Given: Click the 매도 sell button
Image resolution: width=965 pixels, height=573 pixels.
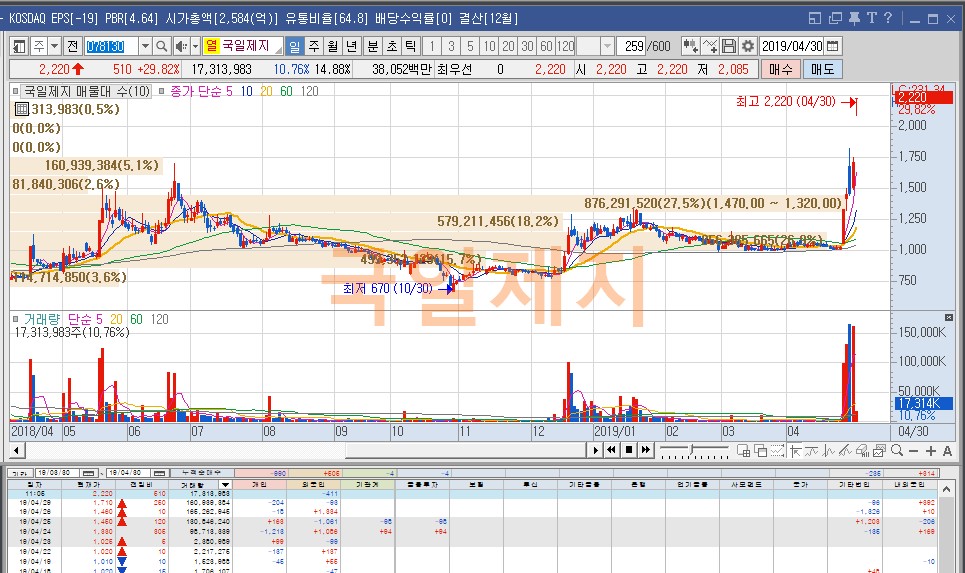Looking at the screenshot, I should (823, 69).
